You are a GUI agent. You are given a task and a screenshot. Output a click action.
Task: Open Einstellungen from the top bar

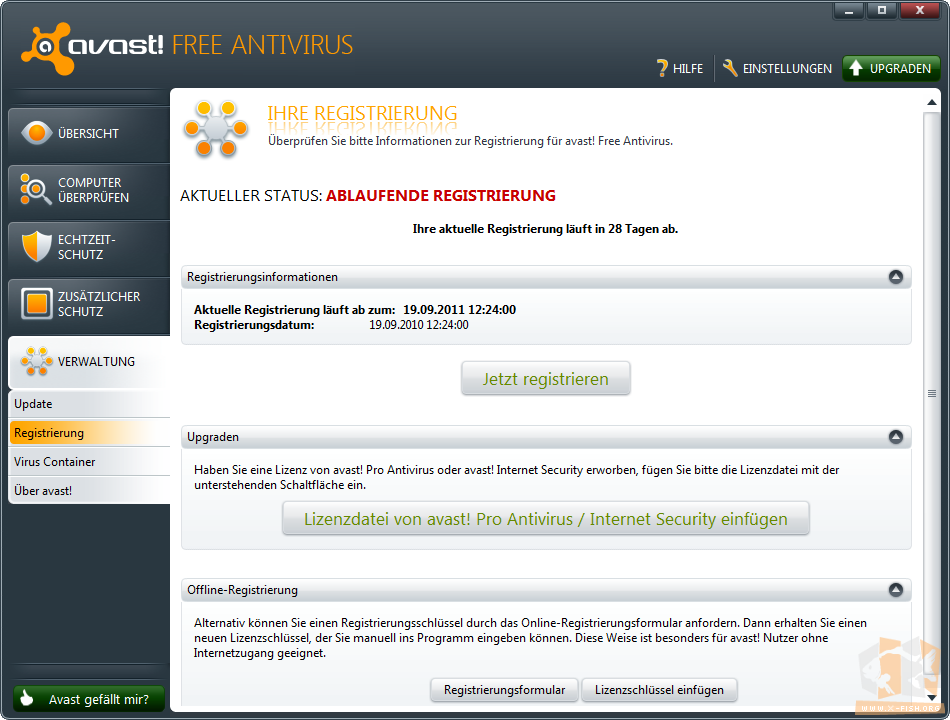(x=778, y=68)
